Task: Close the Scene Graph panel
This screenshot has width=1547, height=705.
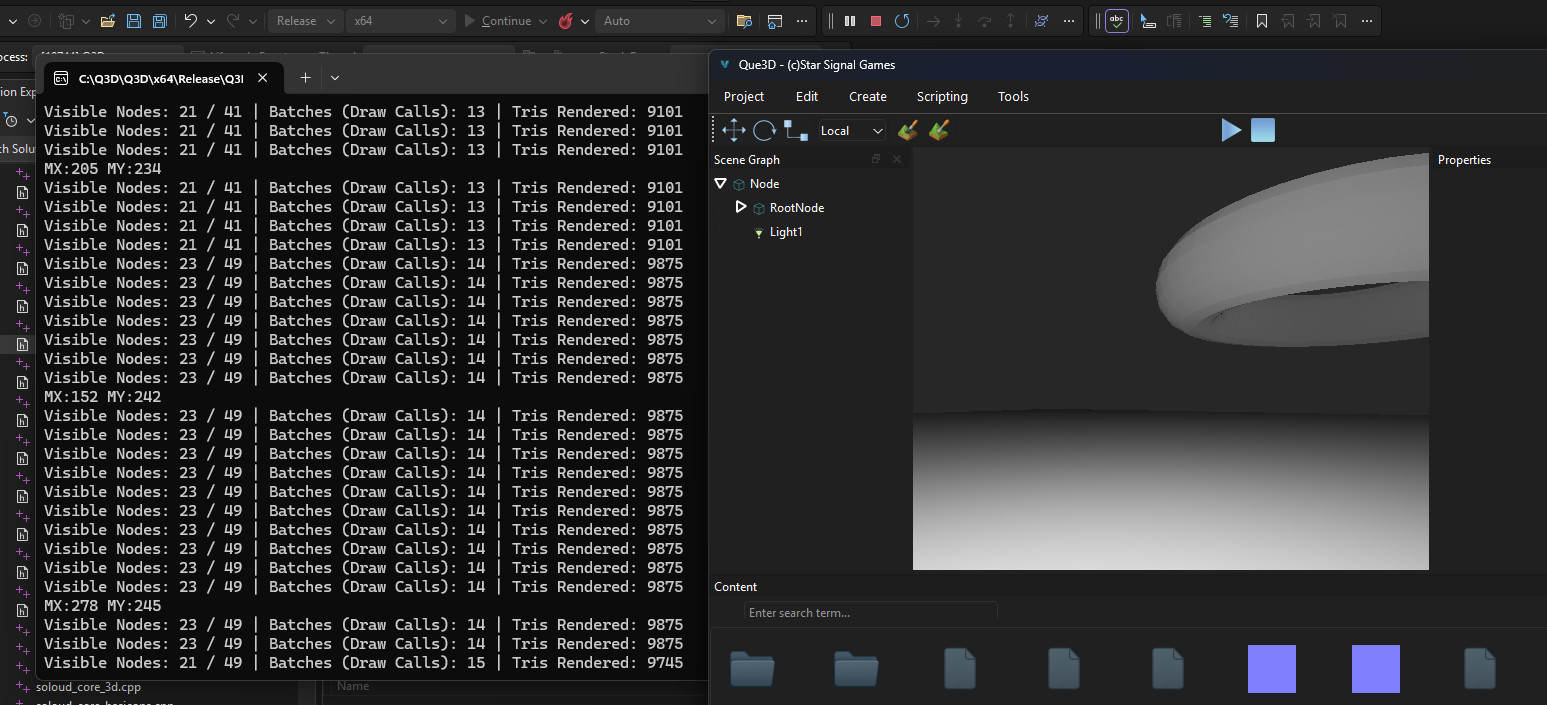Action: [x=897, y=159]
